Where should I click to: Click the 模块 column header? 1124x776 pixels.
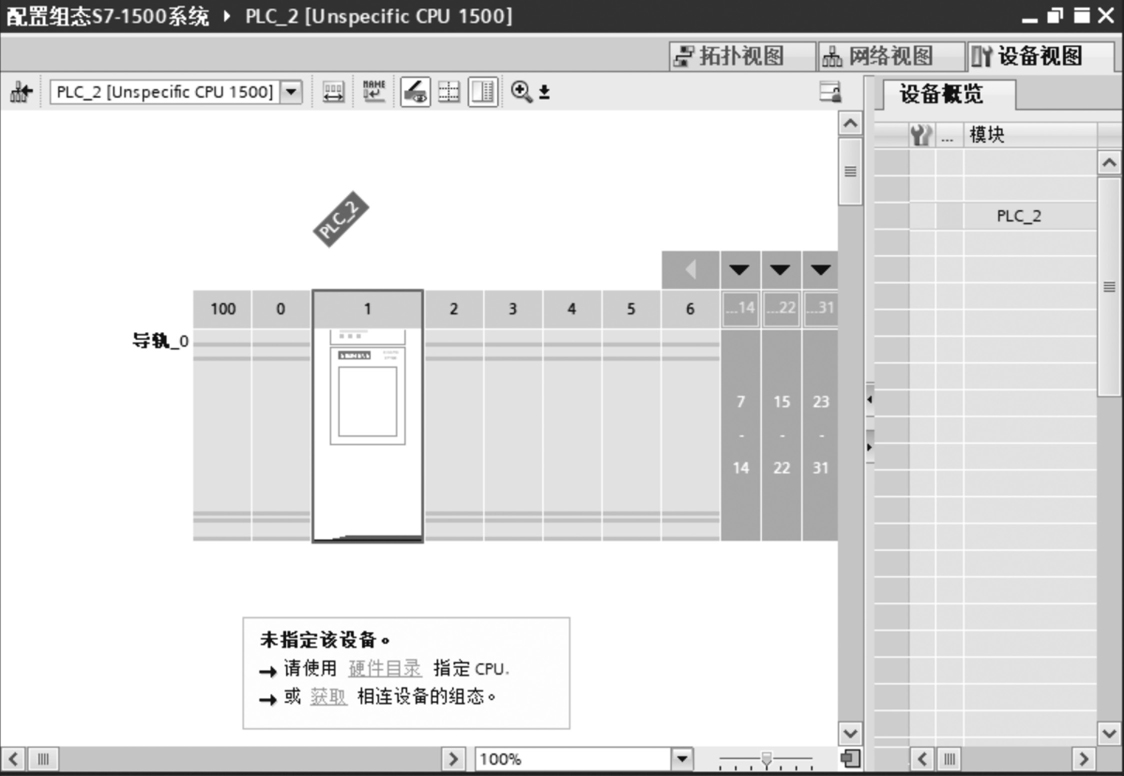[x=1030, y=135]
